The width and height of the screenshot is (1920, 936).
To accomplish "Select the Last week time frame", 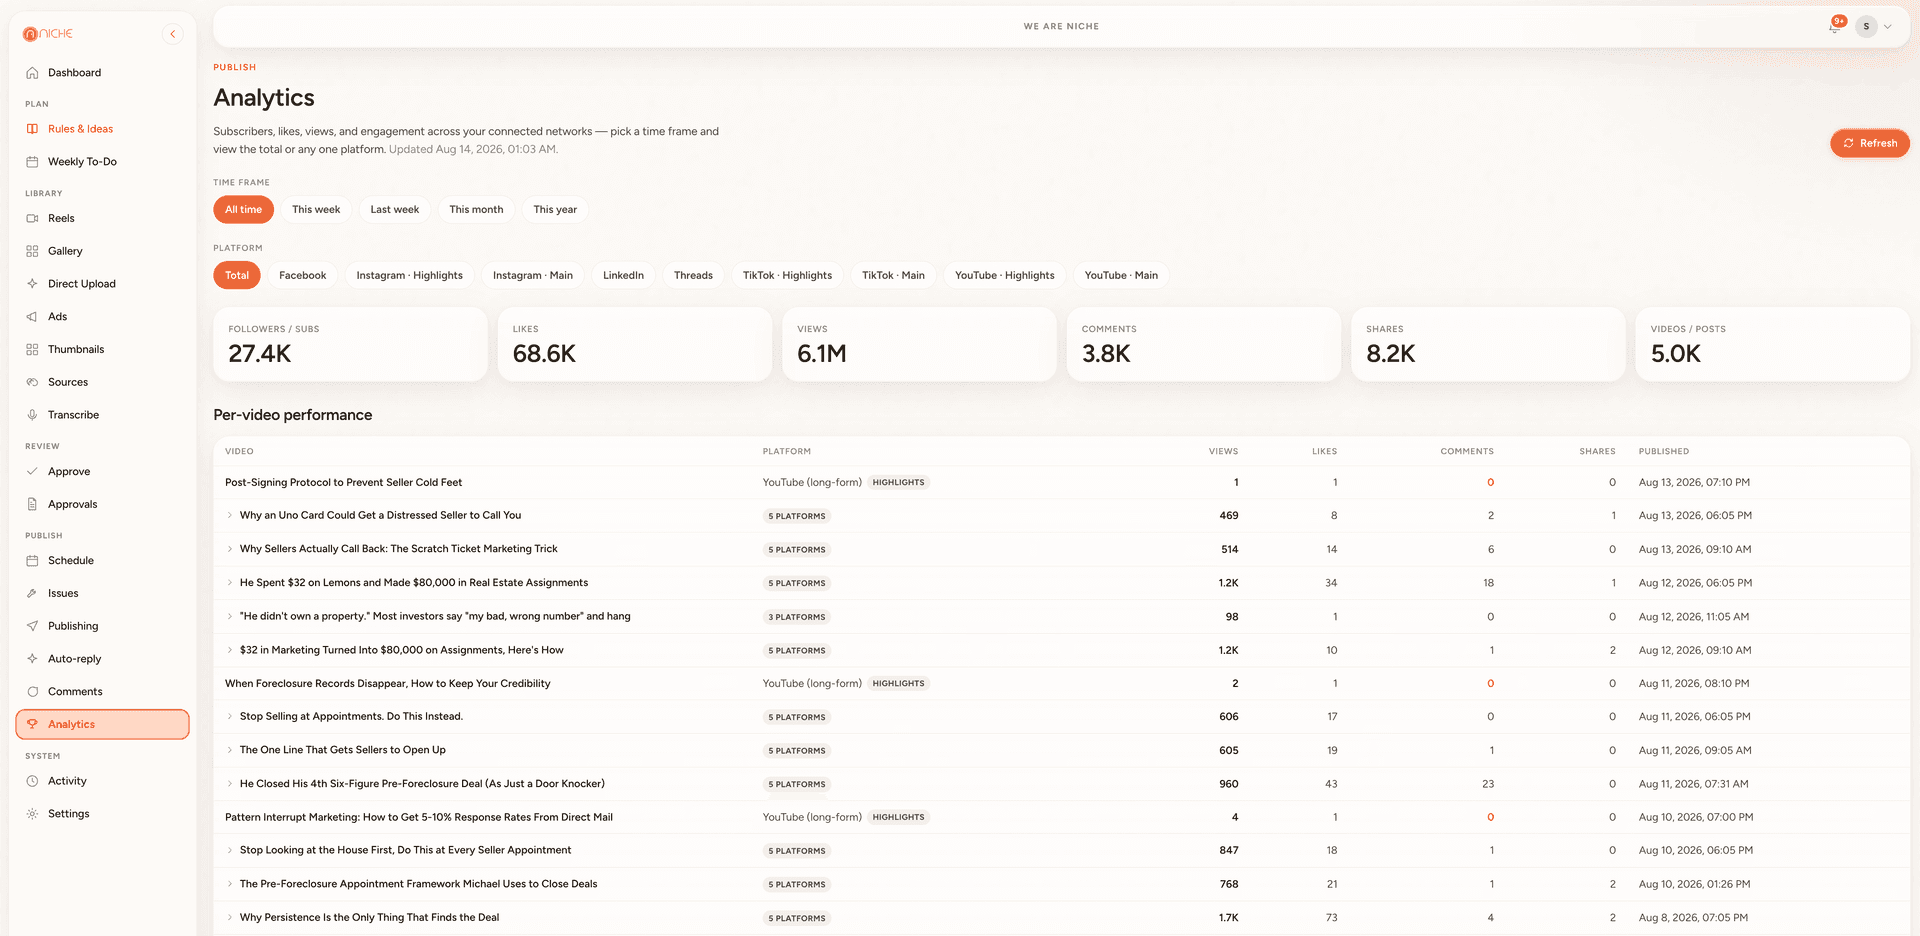I will (x=395, y=210).
